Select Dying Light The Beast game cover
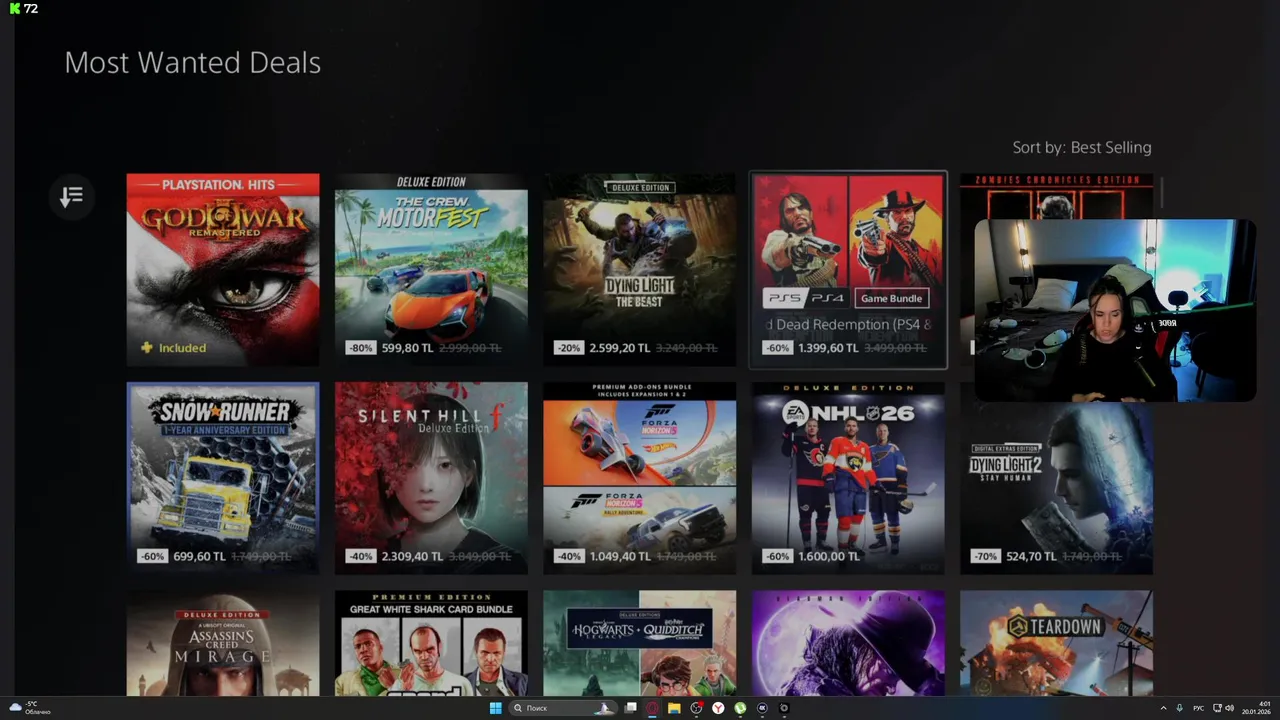1280x720 pixels. point(640,269)
